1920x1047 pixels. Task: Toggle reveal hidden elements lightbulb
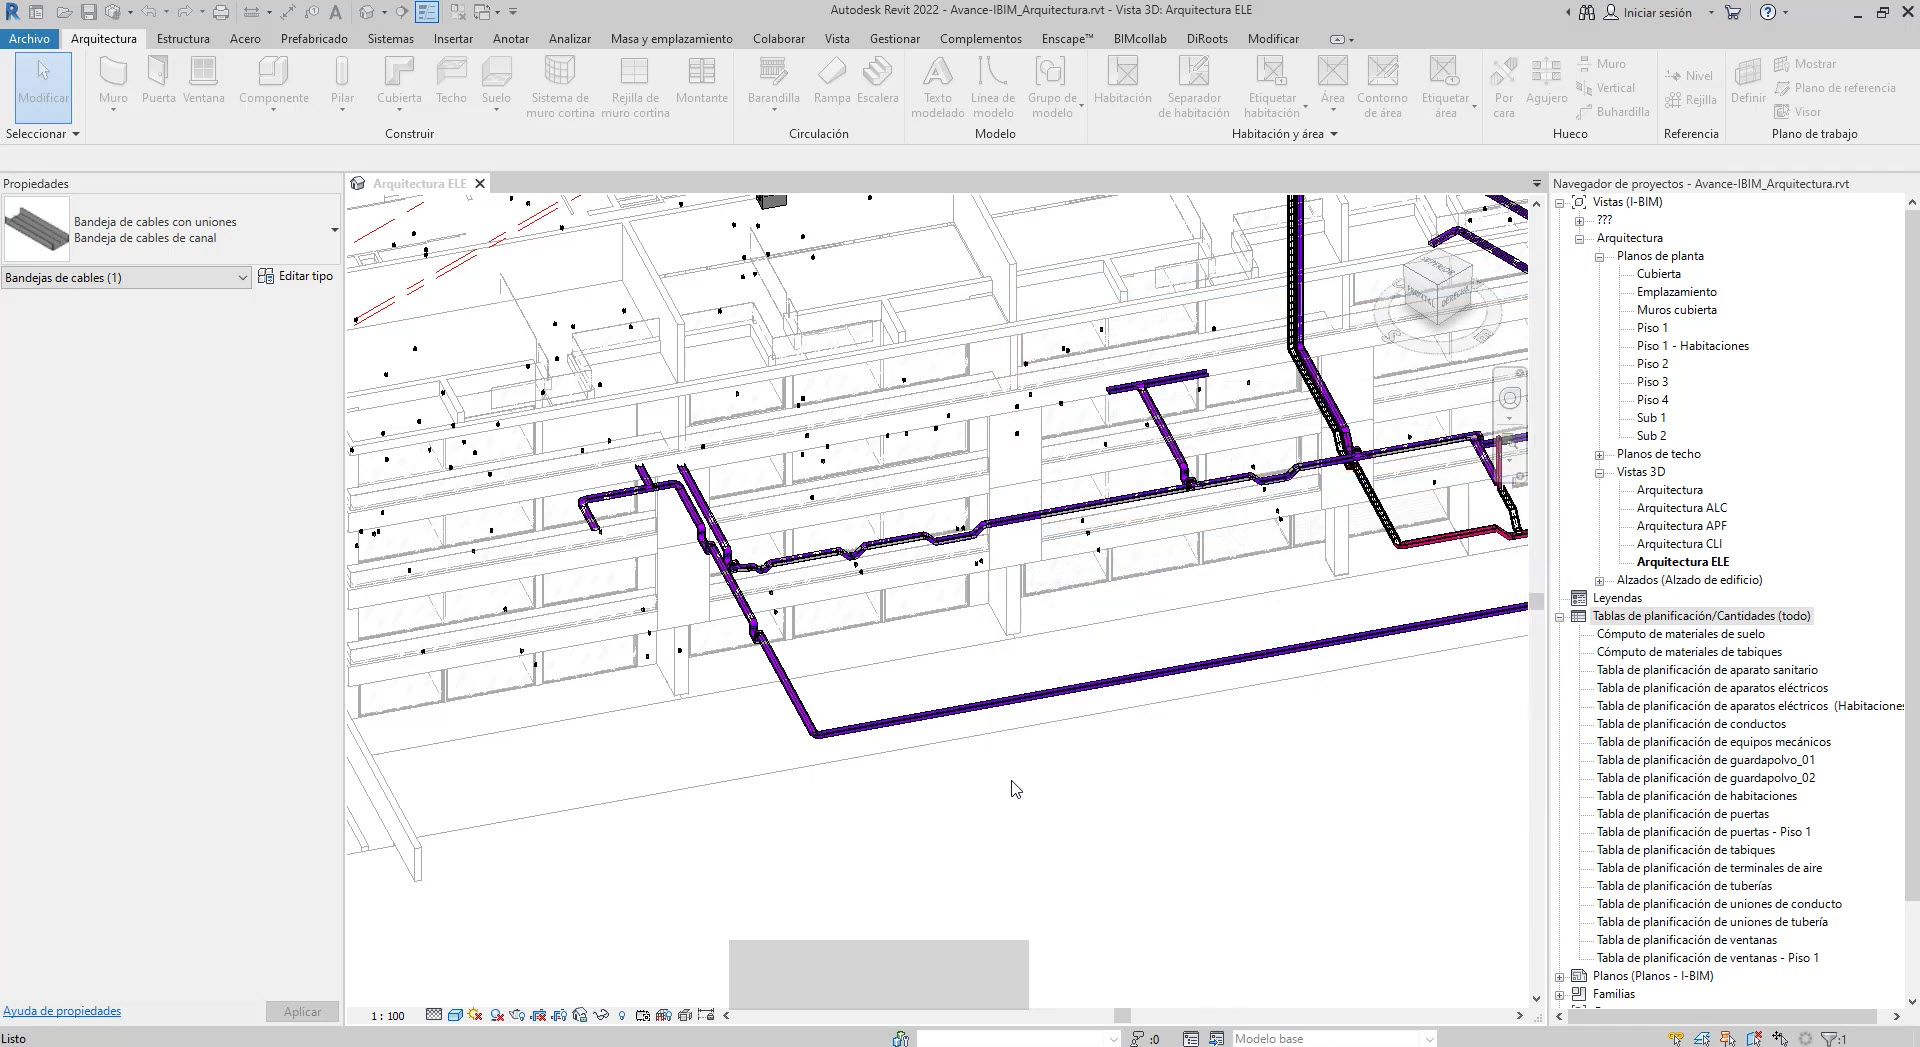click(622, 1015)
